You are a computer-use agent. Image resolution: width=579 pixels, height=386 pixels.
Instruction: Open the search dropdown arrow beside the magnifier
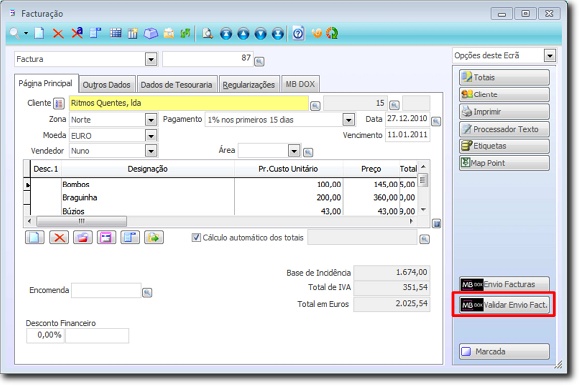[26, 34]
